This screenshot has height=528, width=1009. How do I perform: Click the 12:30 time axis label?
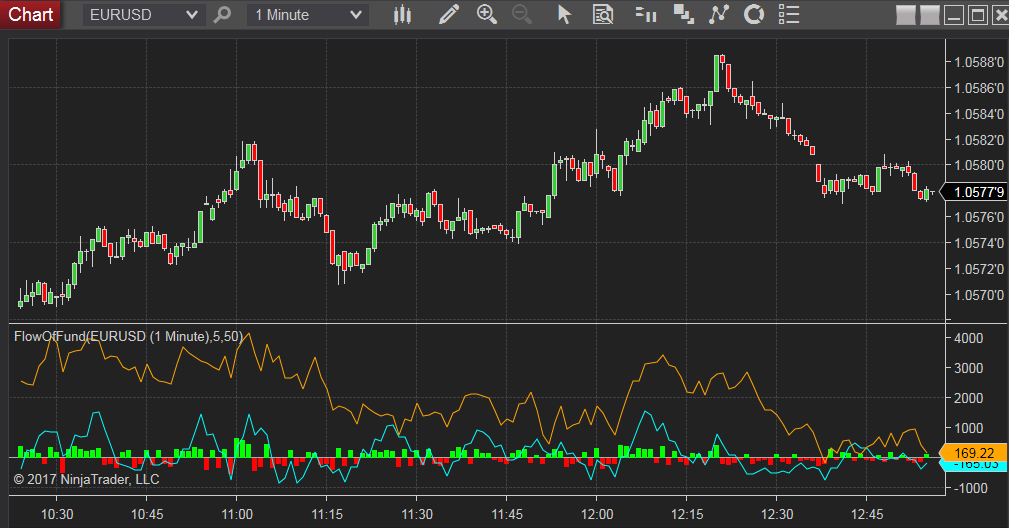pos(777,514)
